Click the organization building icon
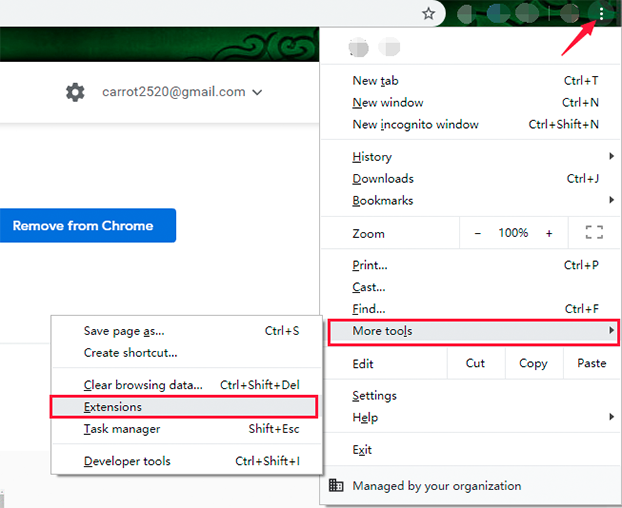 336,485
